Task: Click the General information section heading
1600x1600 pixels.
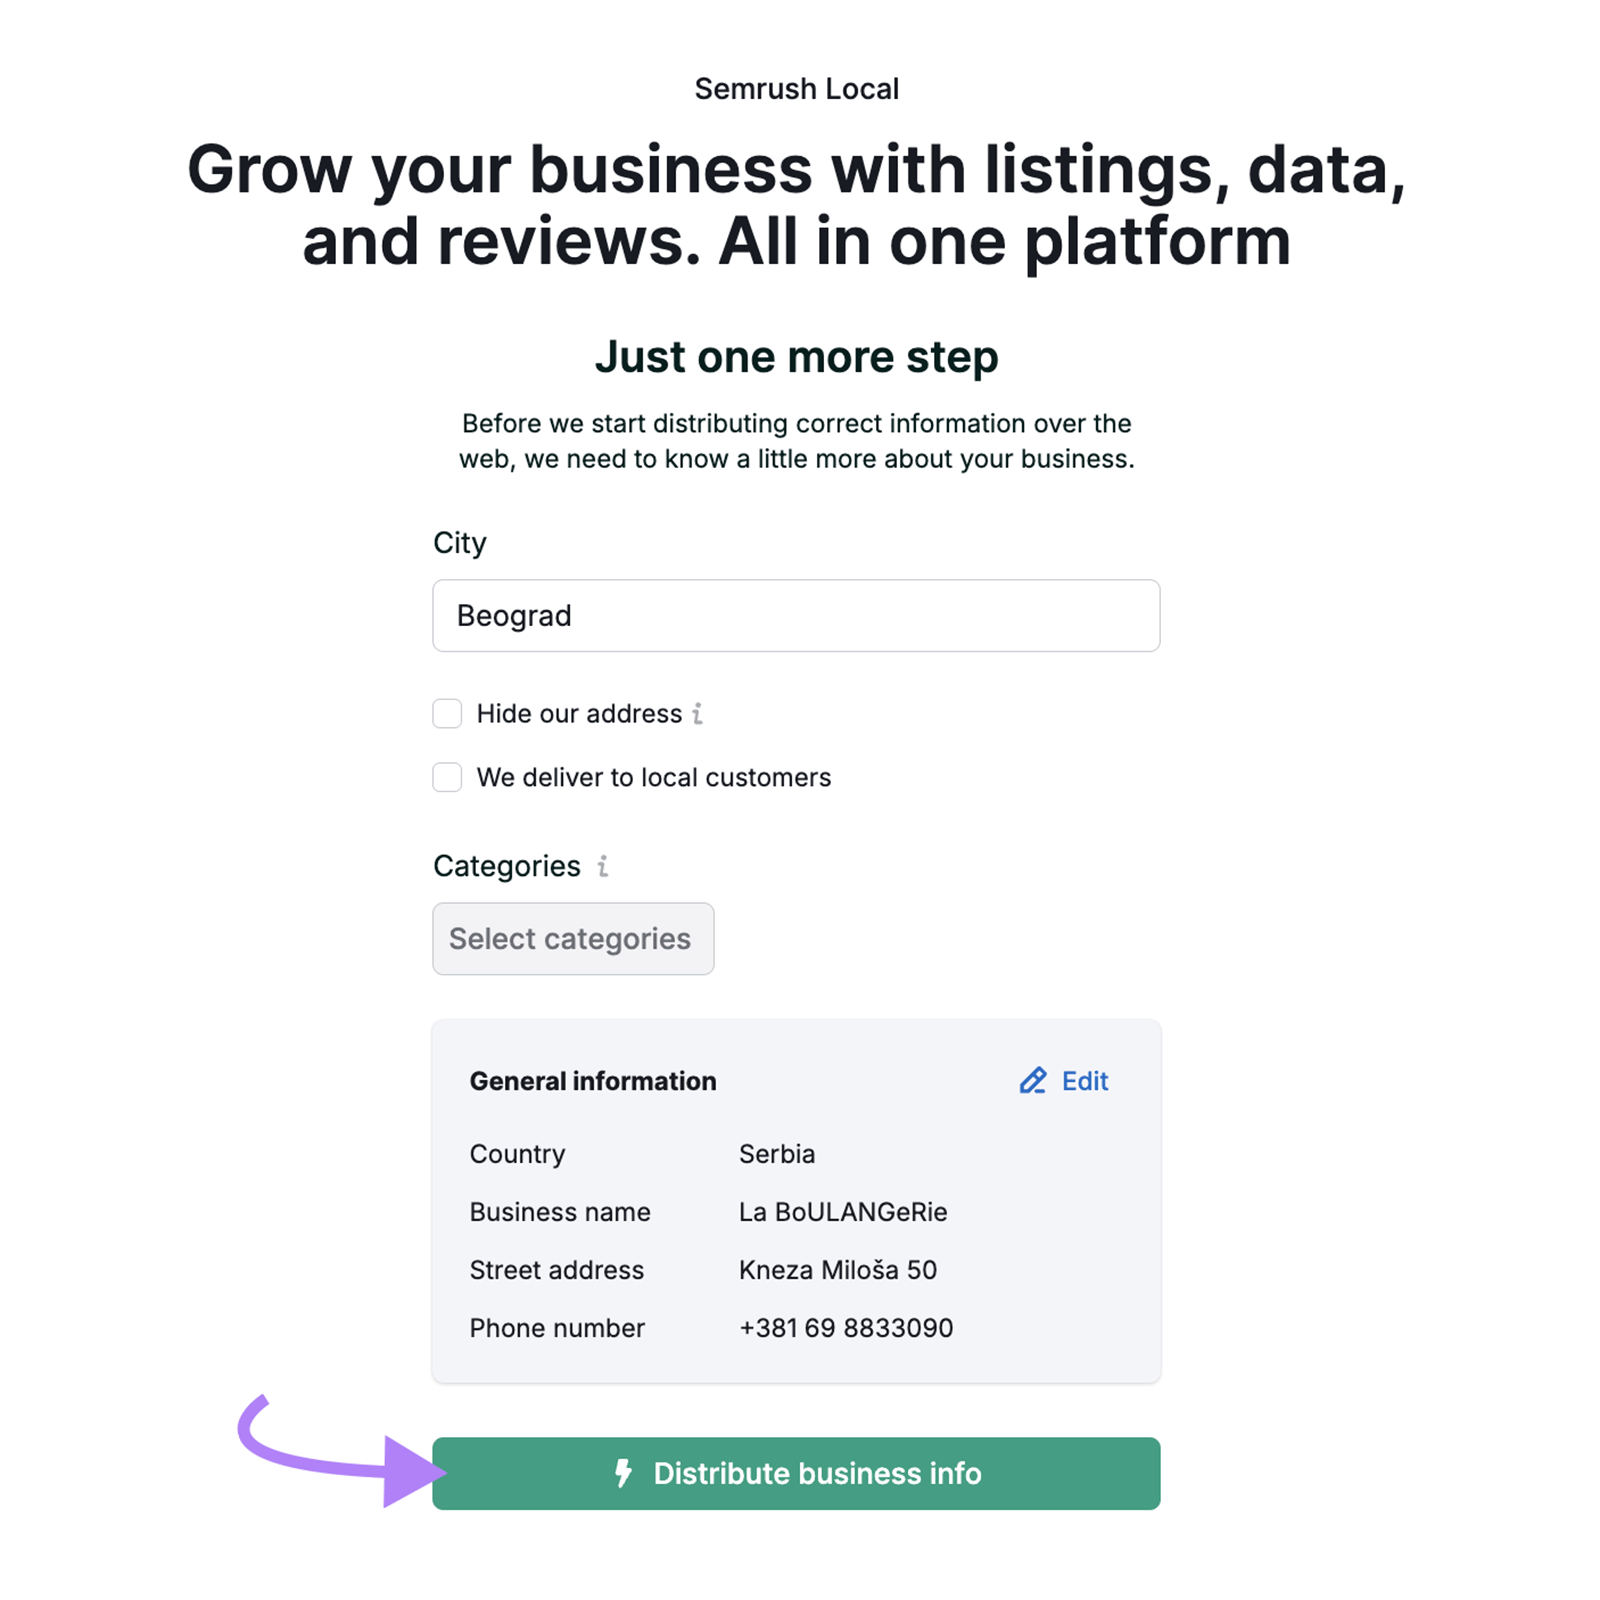Action: coord(592,1081)
